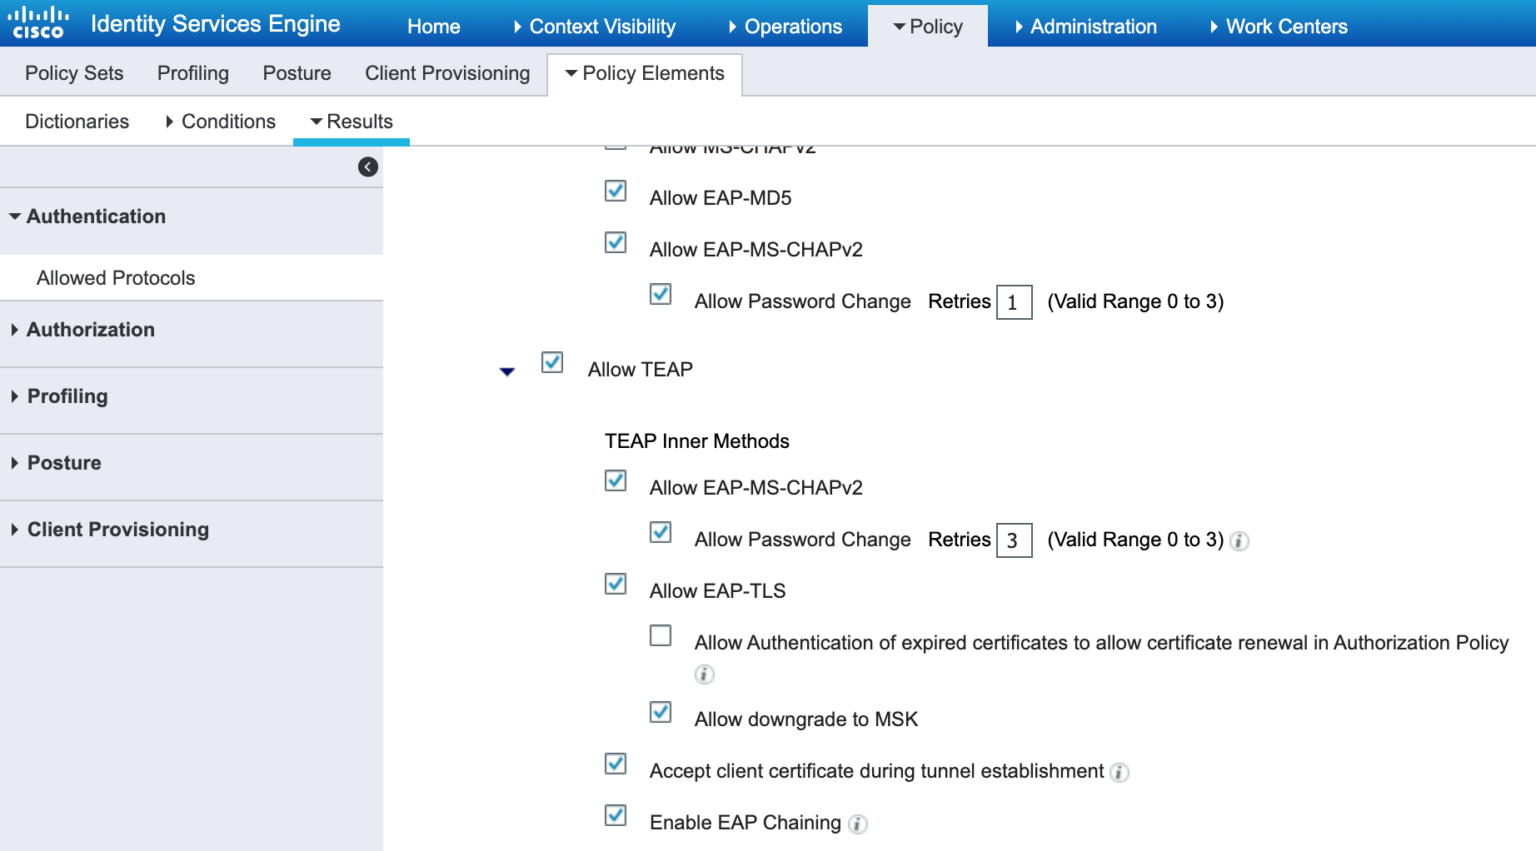Select Allowed Protocols under Authentication

tap(115, 278)
